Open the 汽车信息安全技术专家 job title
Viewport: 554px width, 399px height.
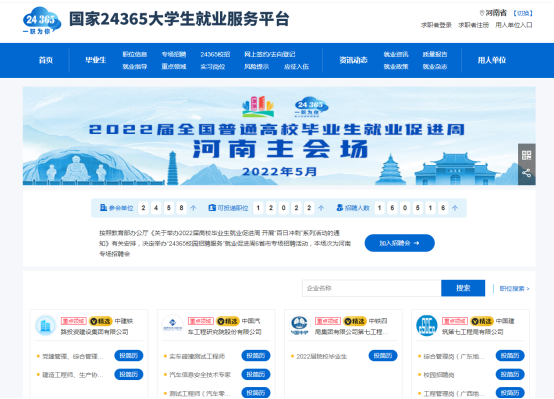tap(200, 375)
